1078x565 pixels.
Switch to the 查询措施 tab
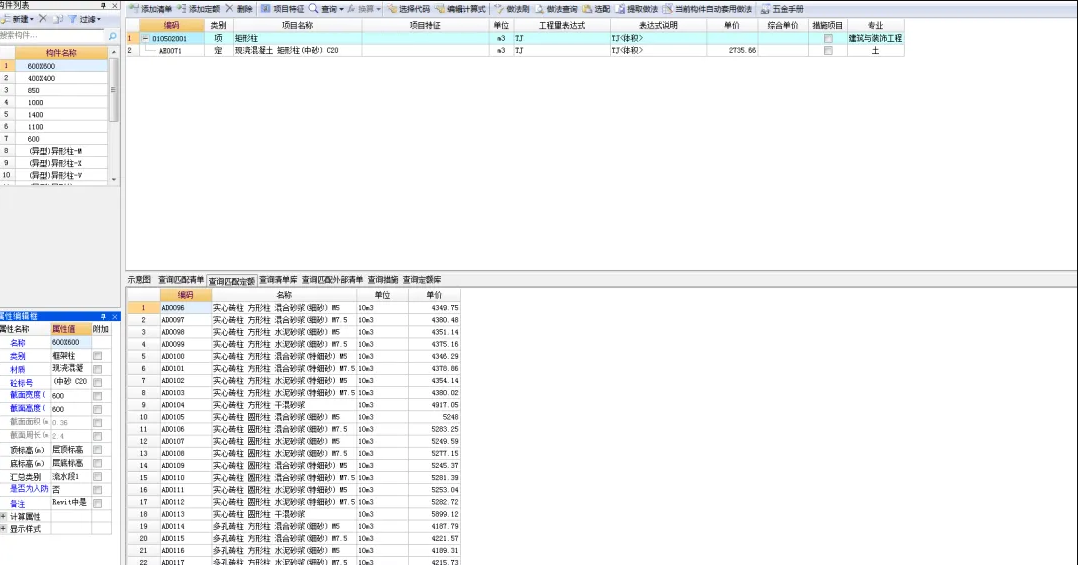[x=383, y=280]
